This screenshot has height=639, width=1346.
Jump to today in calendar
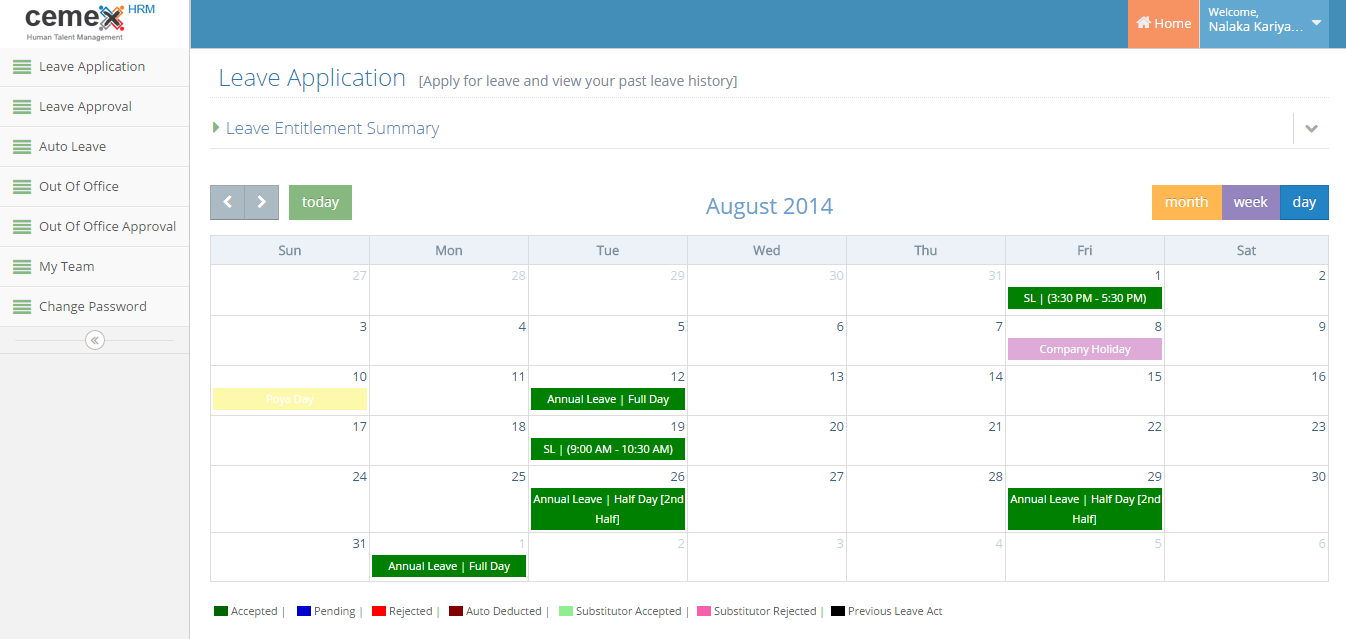tap(320, 202)
